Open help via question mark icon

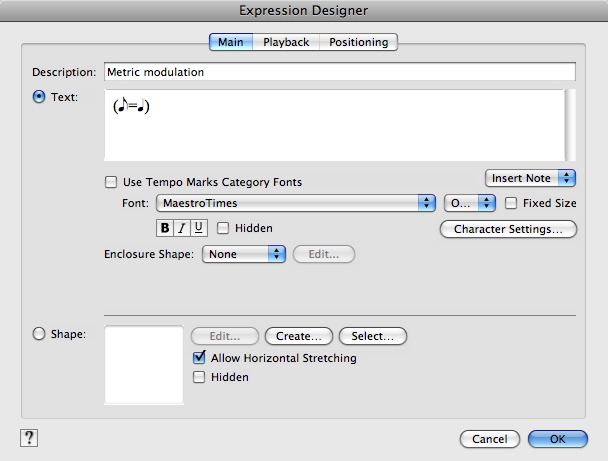29,438
